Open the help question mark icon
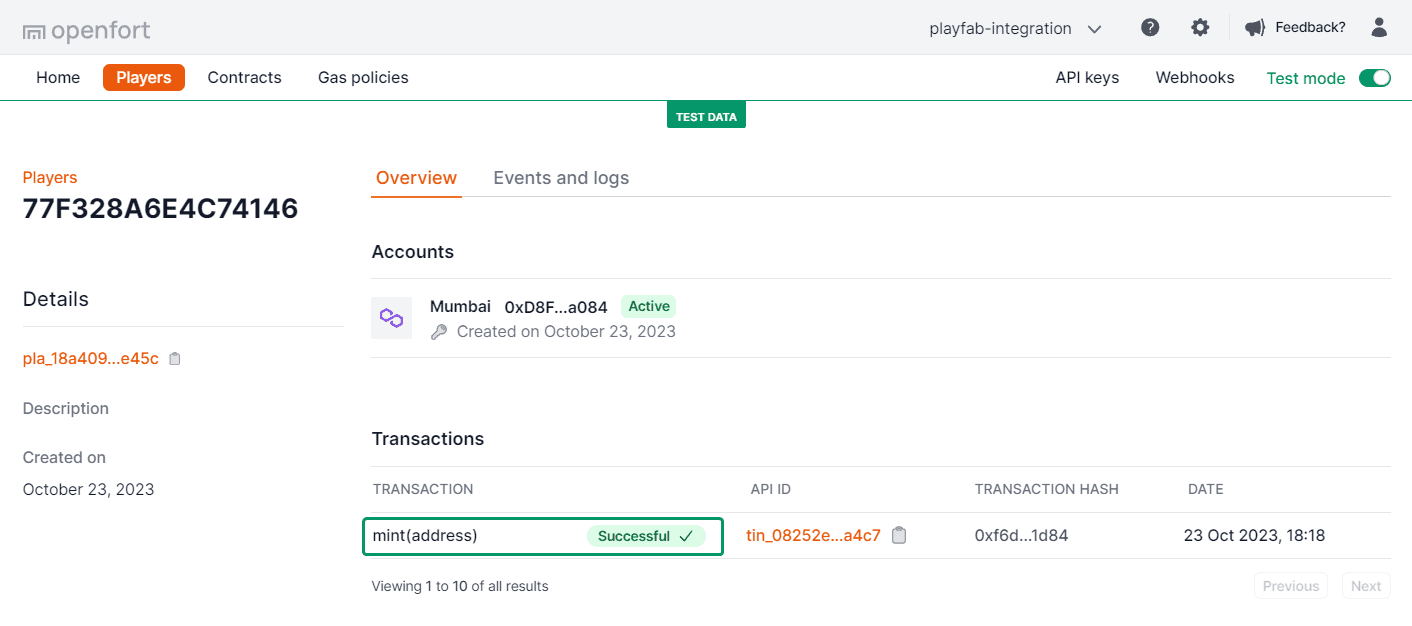The image size is (1412, 626). pos(1150,28)
